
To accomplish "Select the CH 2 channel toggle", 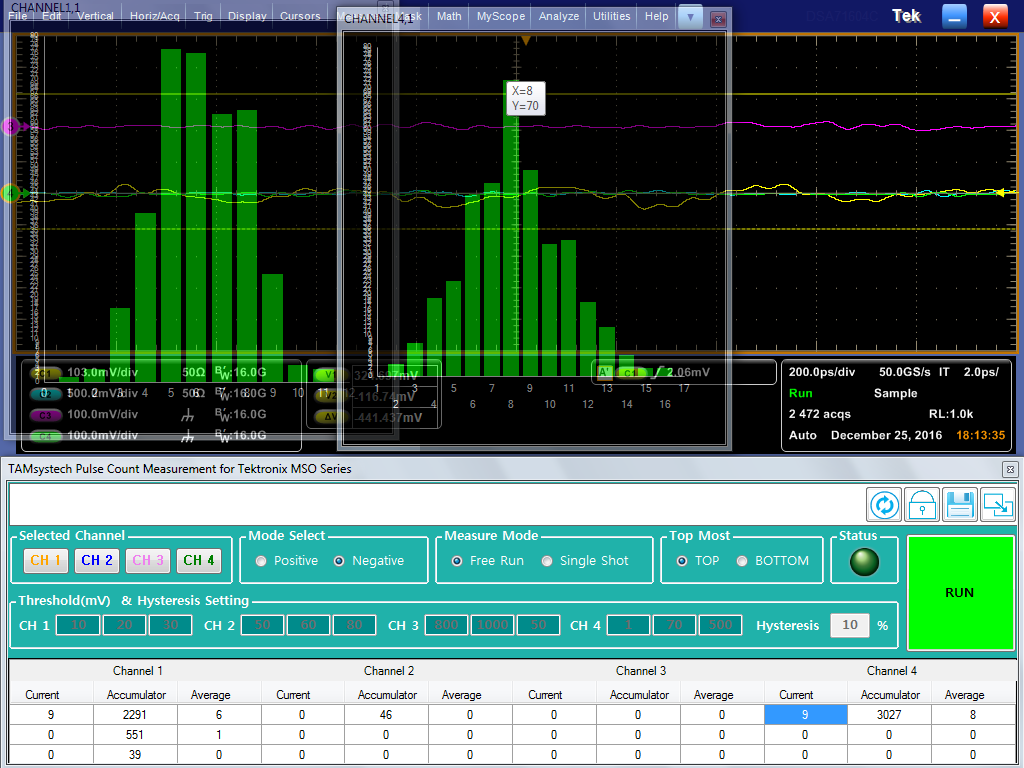I will coord(97,560).
